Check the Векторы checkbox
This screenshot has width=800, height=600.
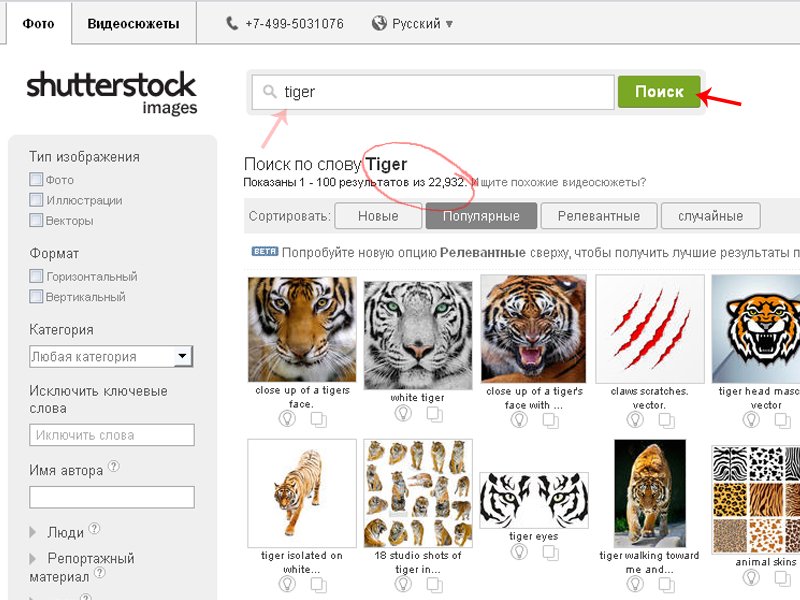click(x=36, y=220)
